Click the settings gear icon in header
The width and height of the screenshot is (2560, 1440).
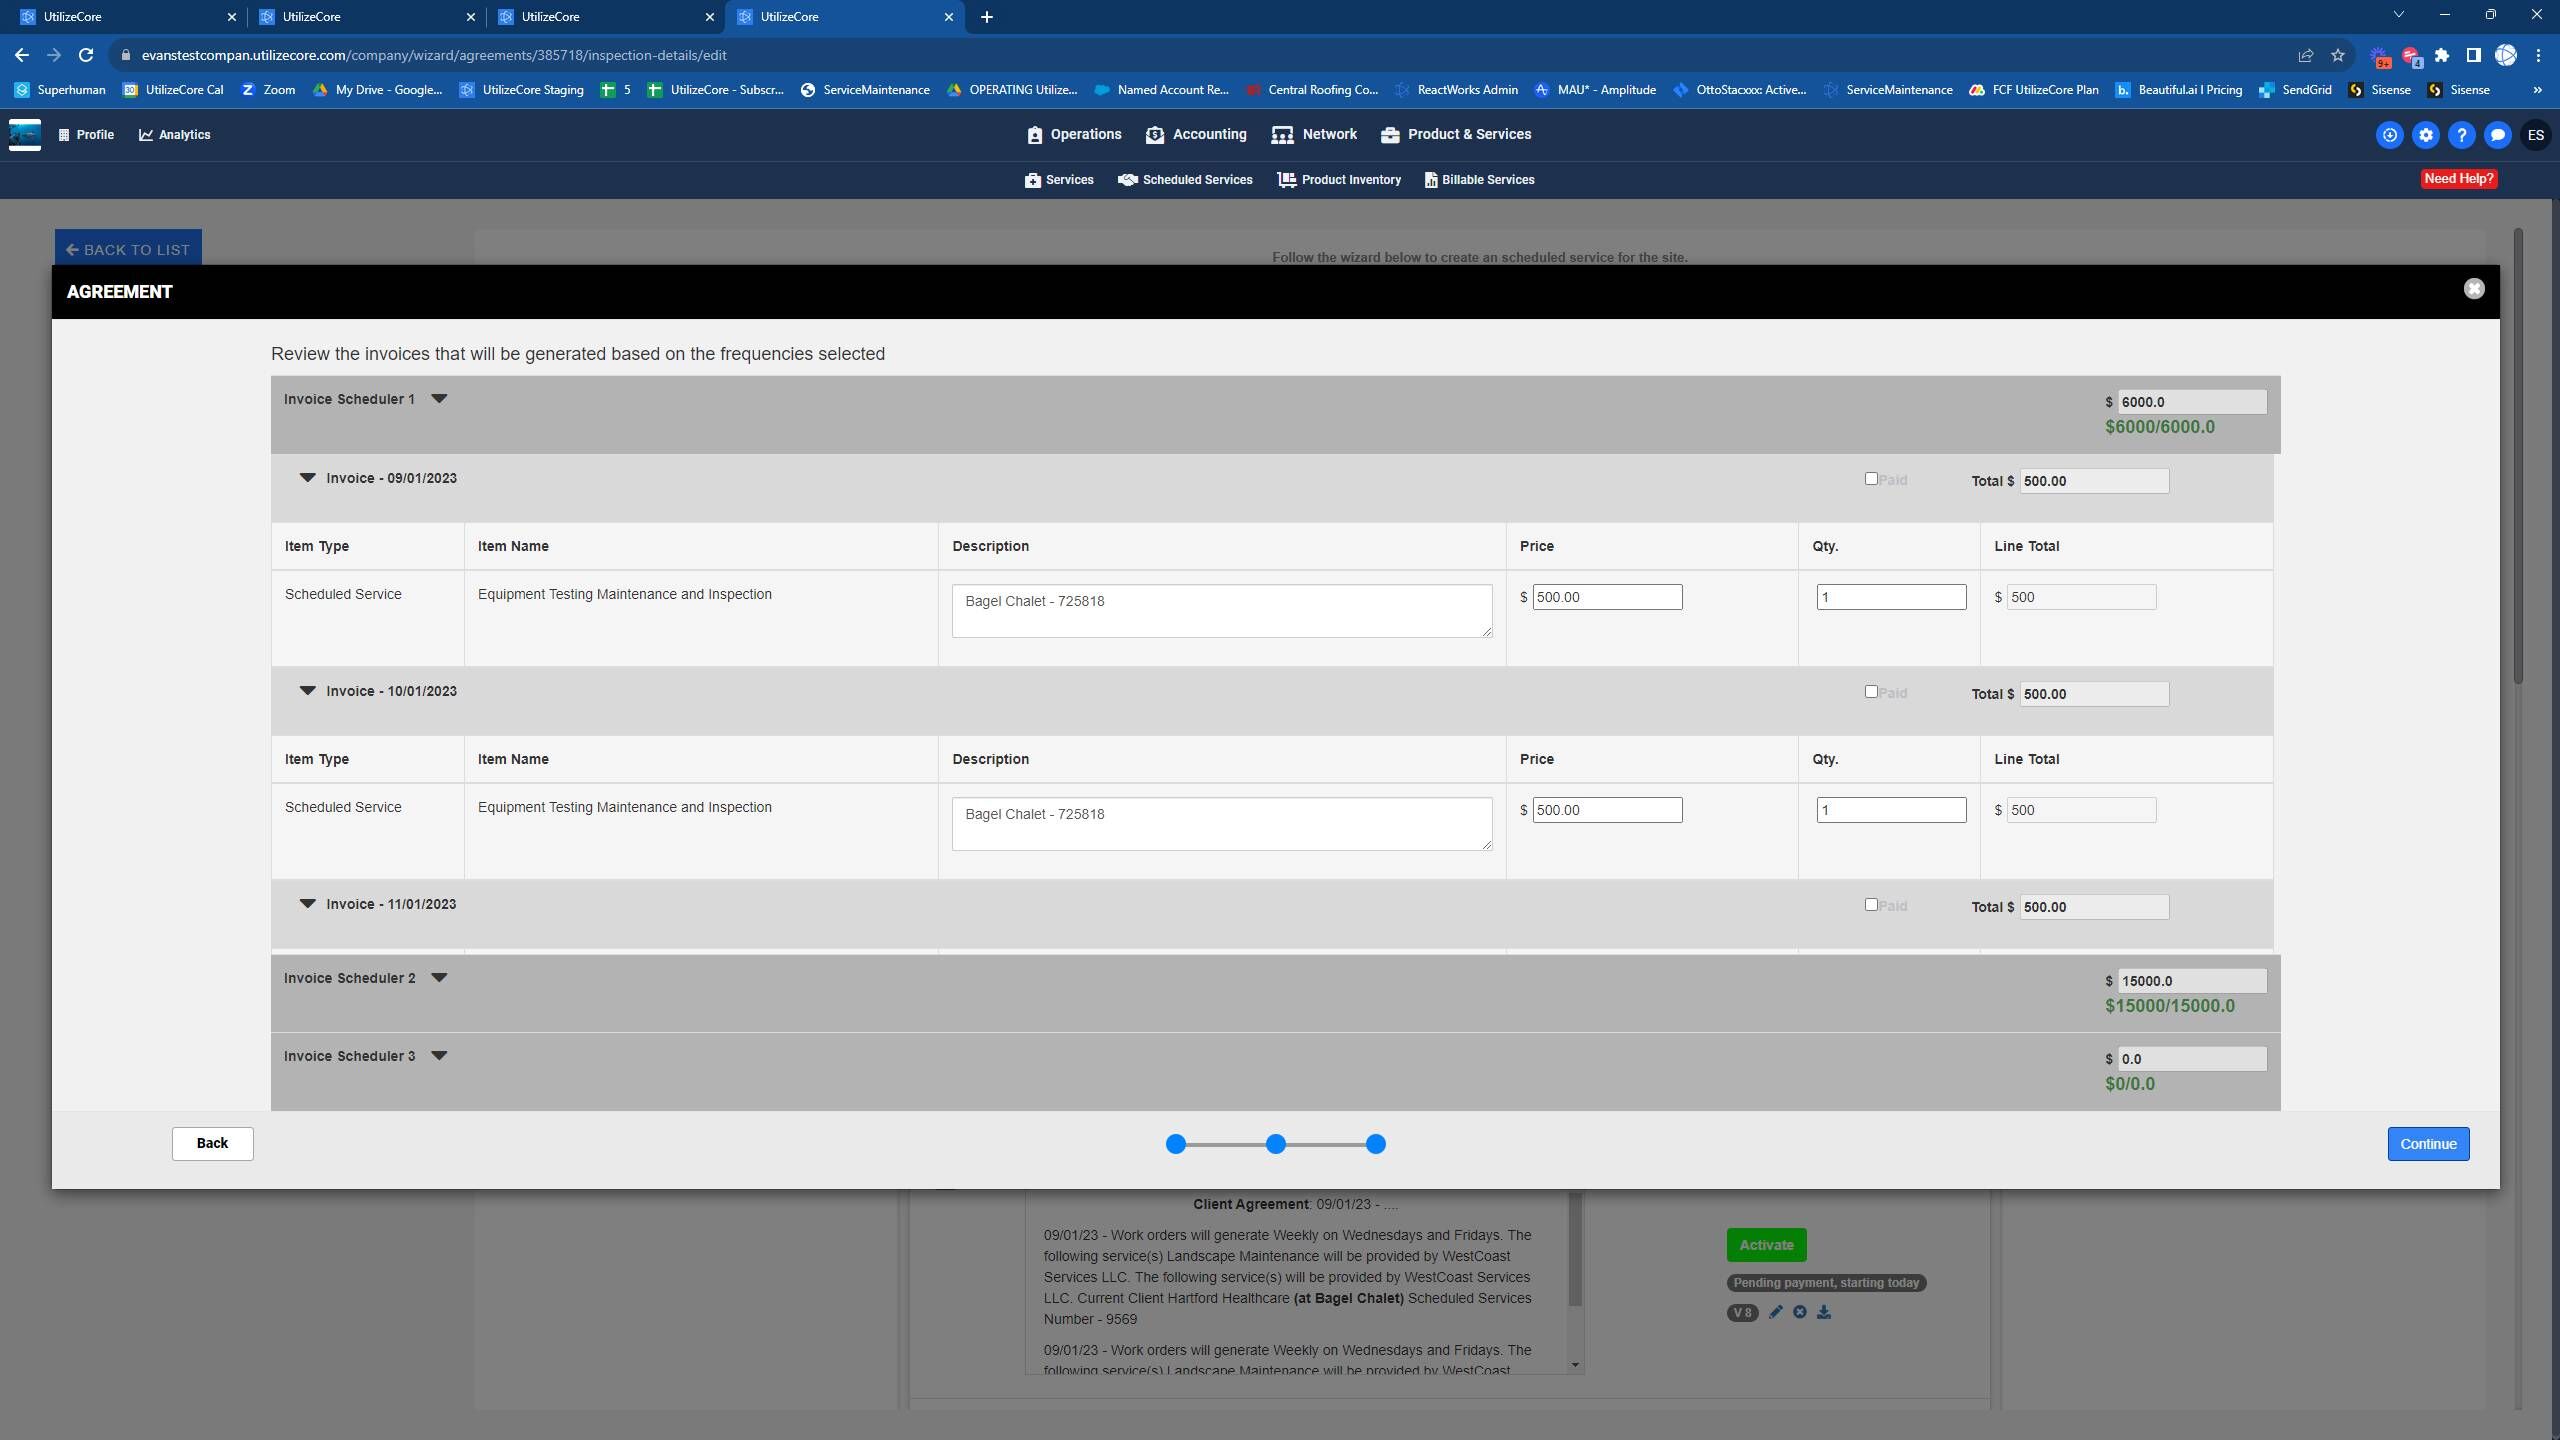coord(2425,135)
